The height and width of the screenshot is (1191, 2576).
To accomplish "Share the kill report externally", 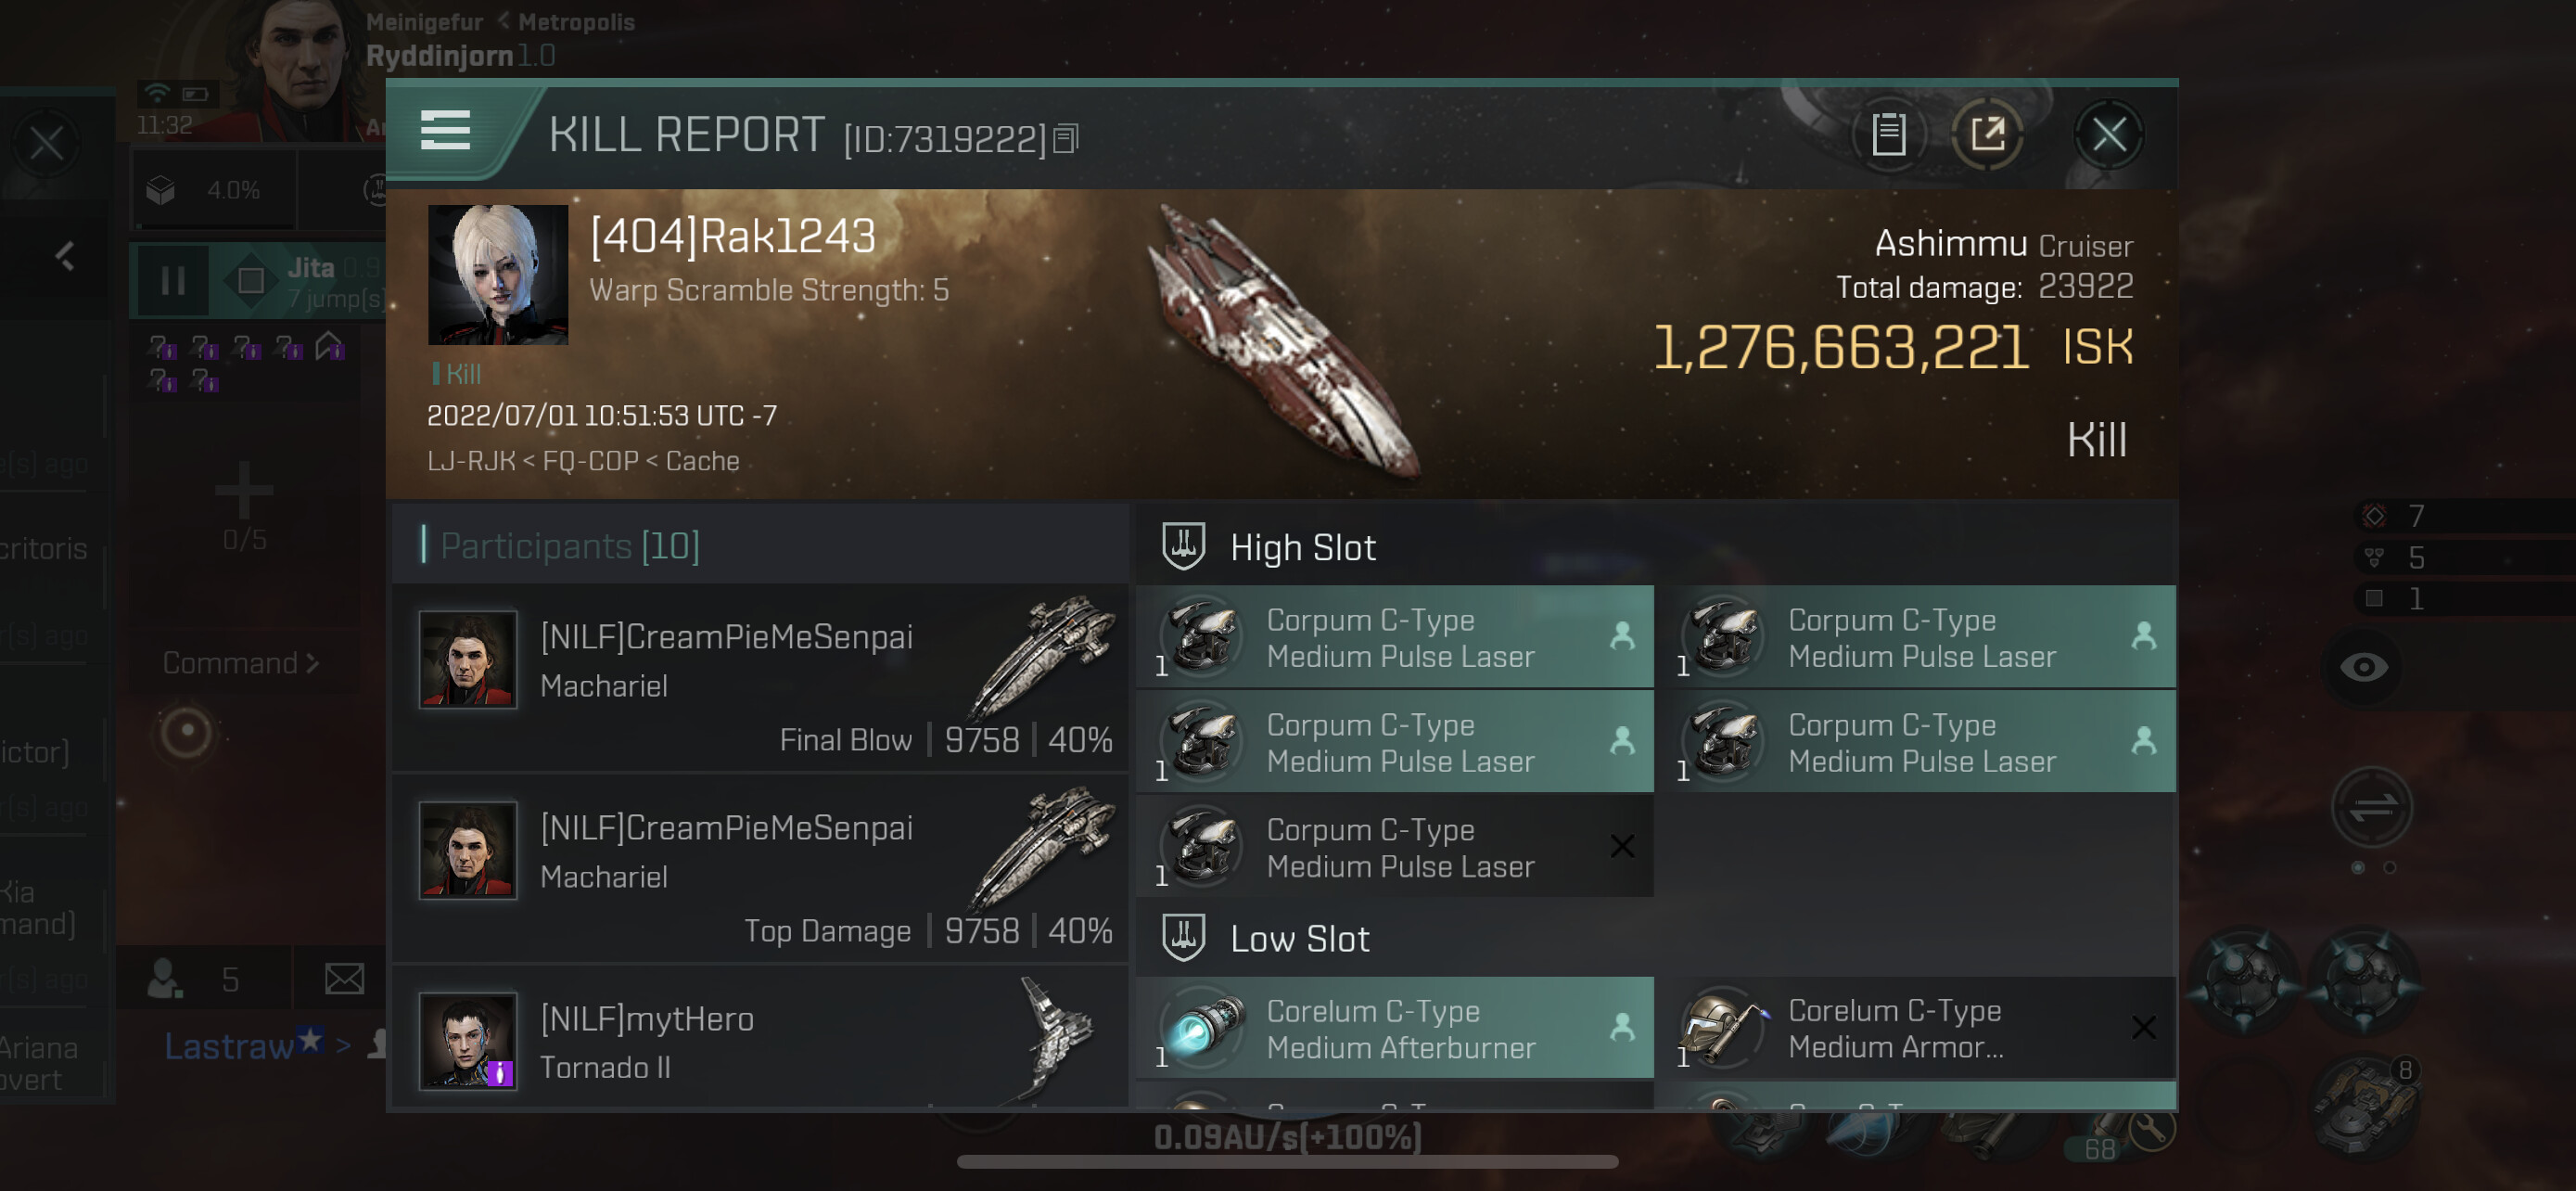I will [x=1987, y=134].
